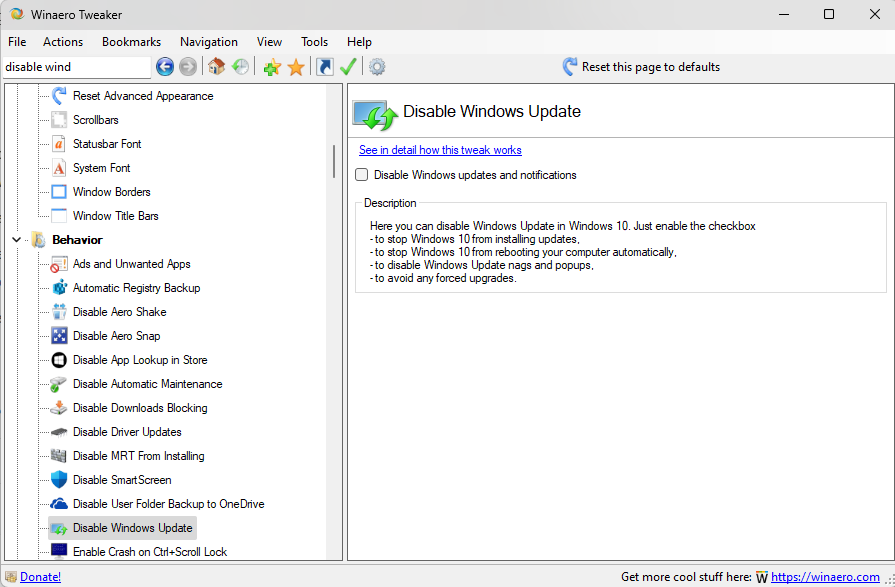Open the Navigation menu
This screenshot has height=587, width=895.
[x=209, y=42]
